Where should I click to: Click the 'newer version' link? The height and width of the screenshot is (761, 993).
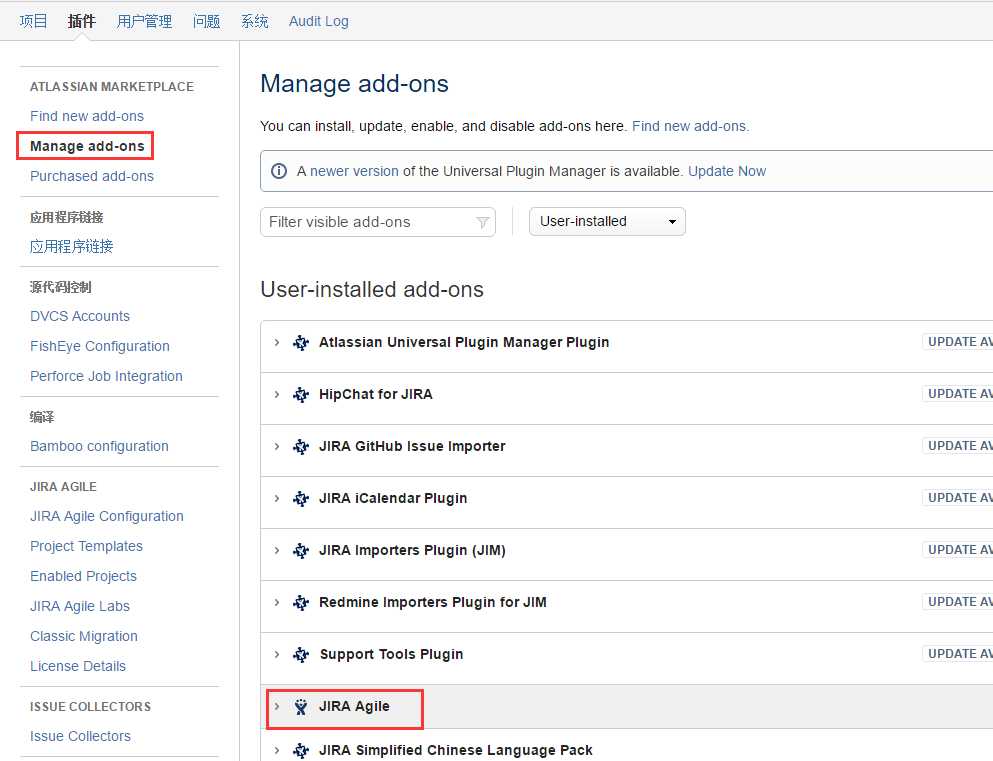coord(354,171)
